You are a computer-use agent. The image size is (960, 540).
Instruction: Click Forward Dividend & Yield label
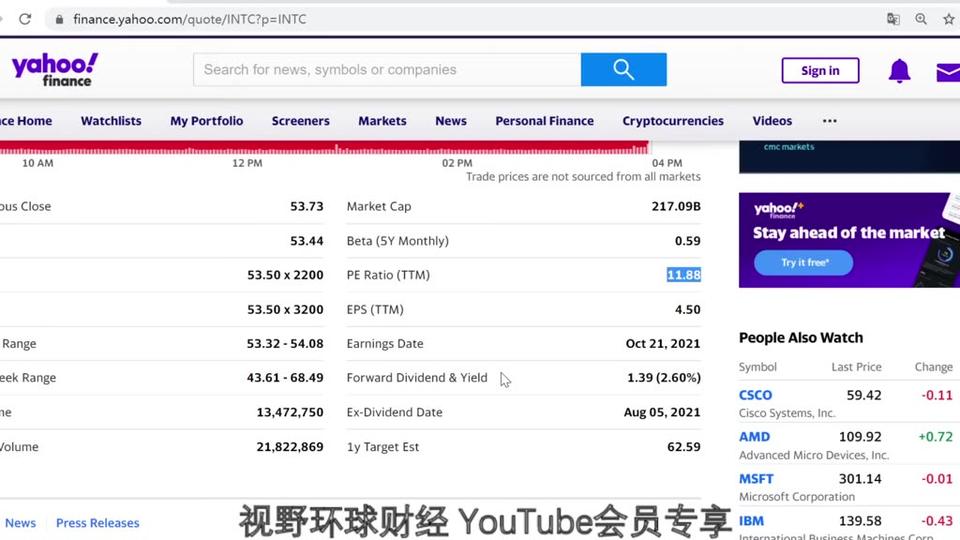pos(417,378)
